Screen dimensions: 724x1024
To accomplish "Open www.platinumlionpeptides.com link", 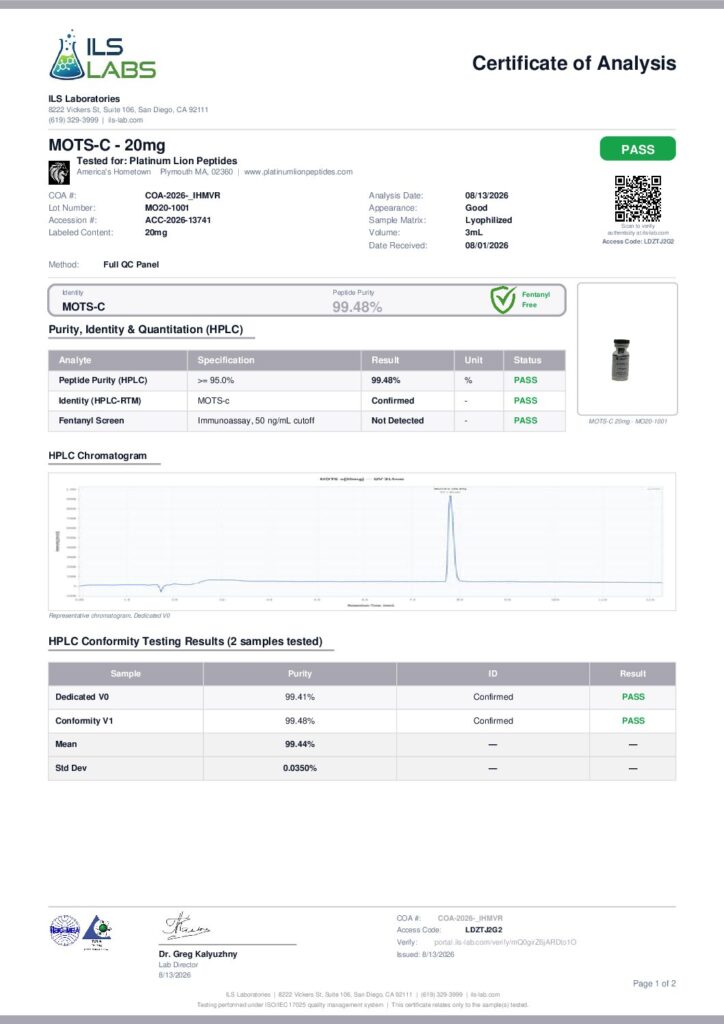I will (298, 172).
